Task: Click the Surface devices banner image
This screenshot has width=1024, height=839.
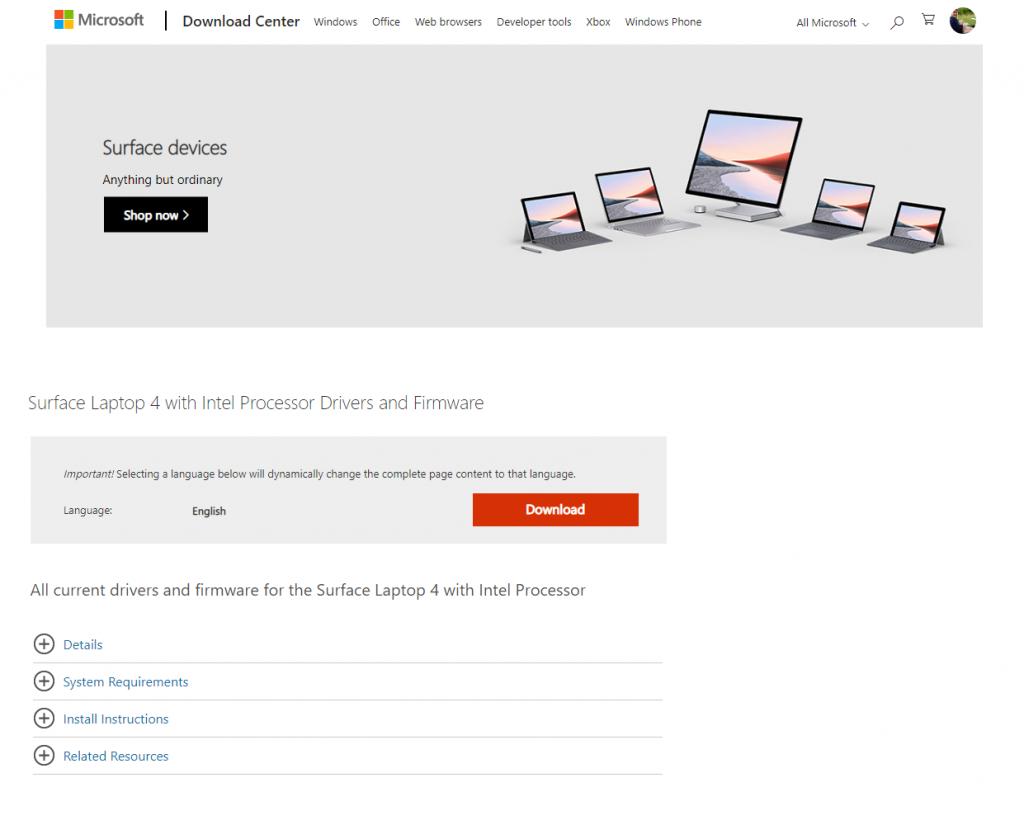Action: pyautogui.click(x=730, y=185)
